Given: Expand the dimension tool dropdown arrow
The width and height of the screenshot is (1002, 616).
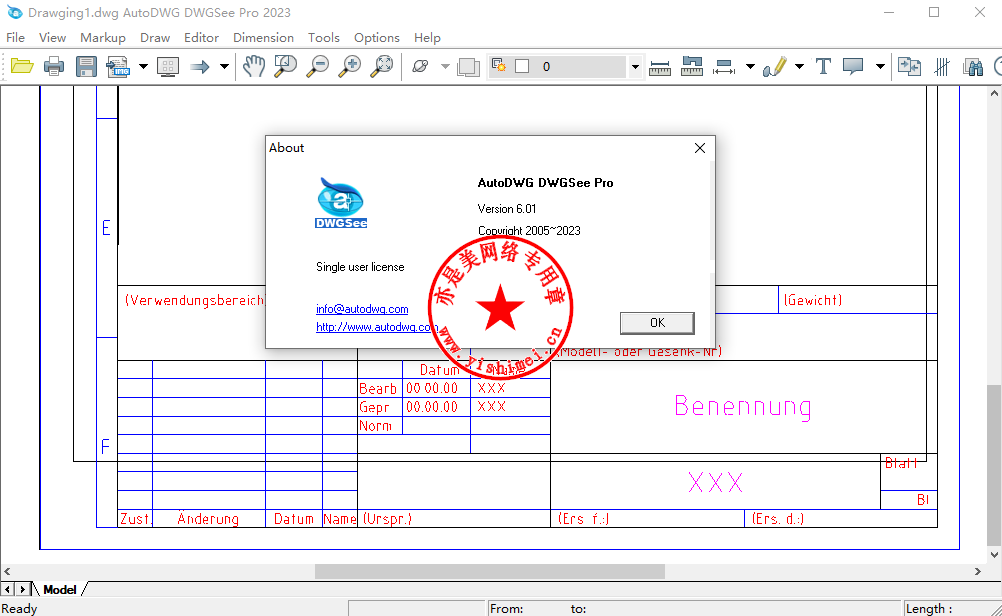Looking at the screenshot, I should tap(750, 66).
